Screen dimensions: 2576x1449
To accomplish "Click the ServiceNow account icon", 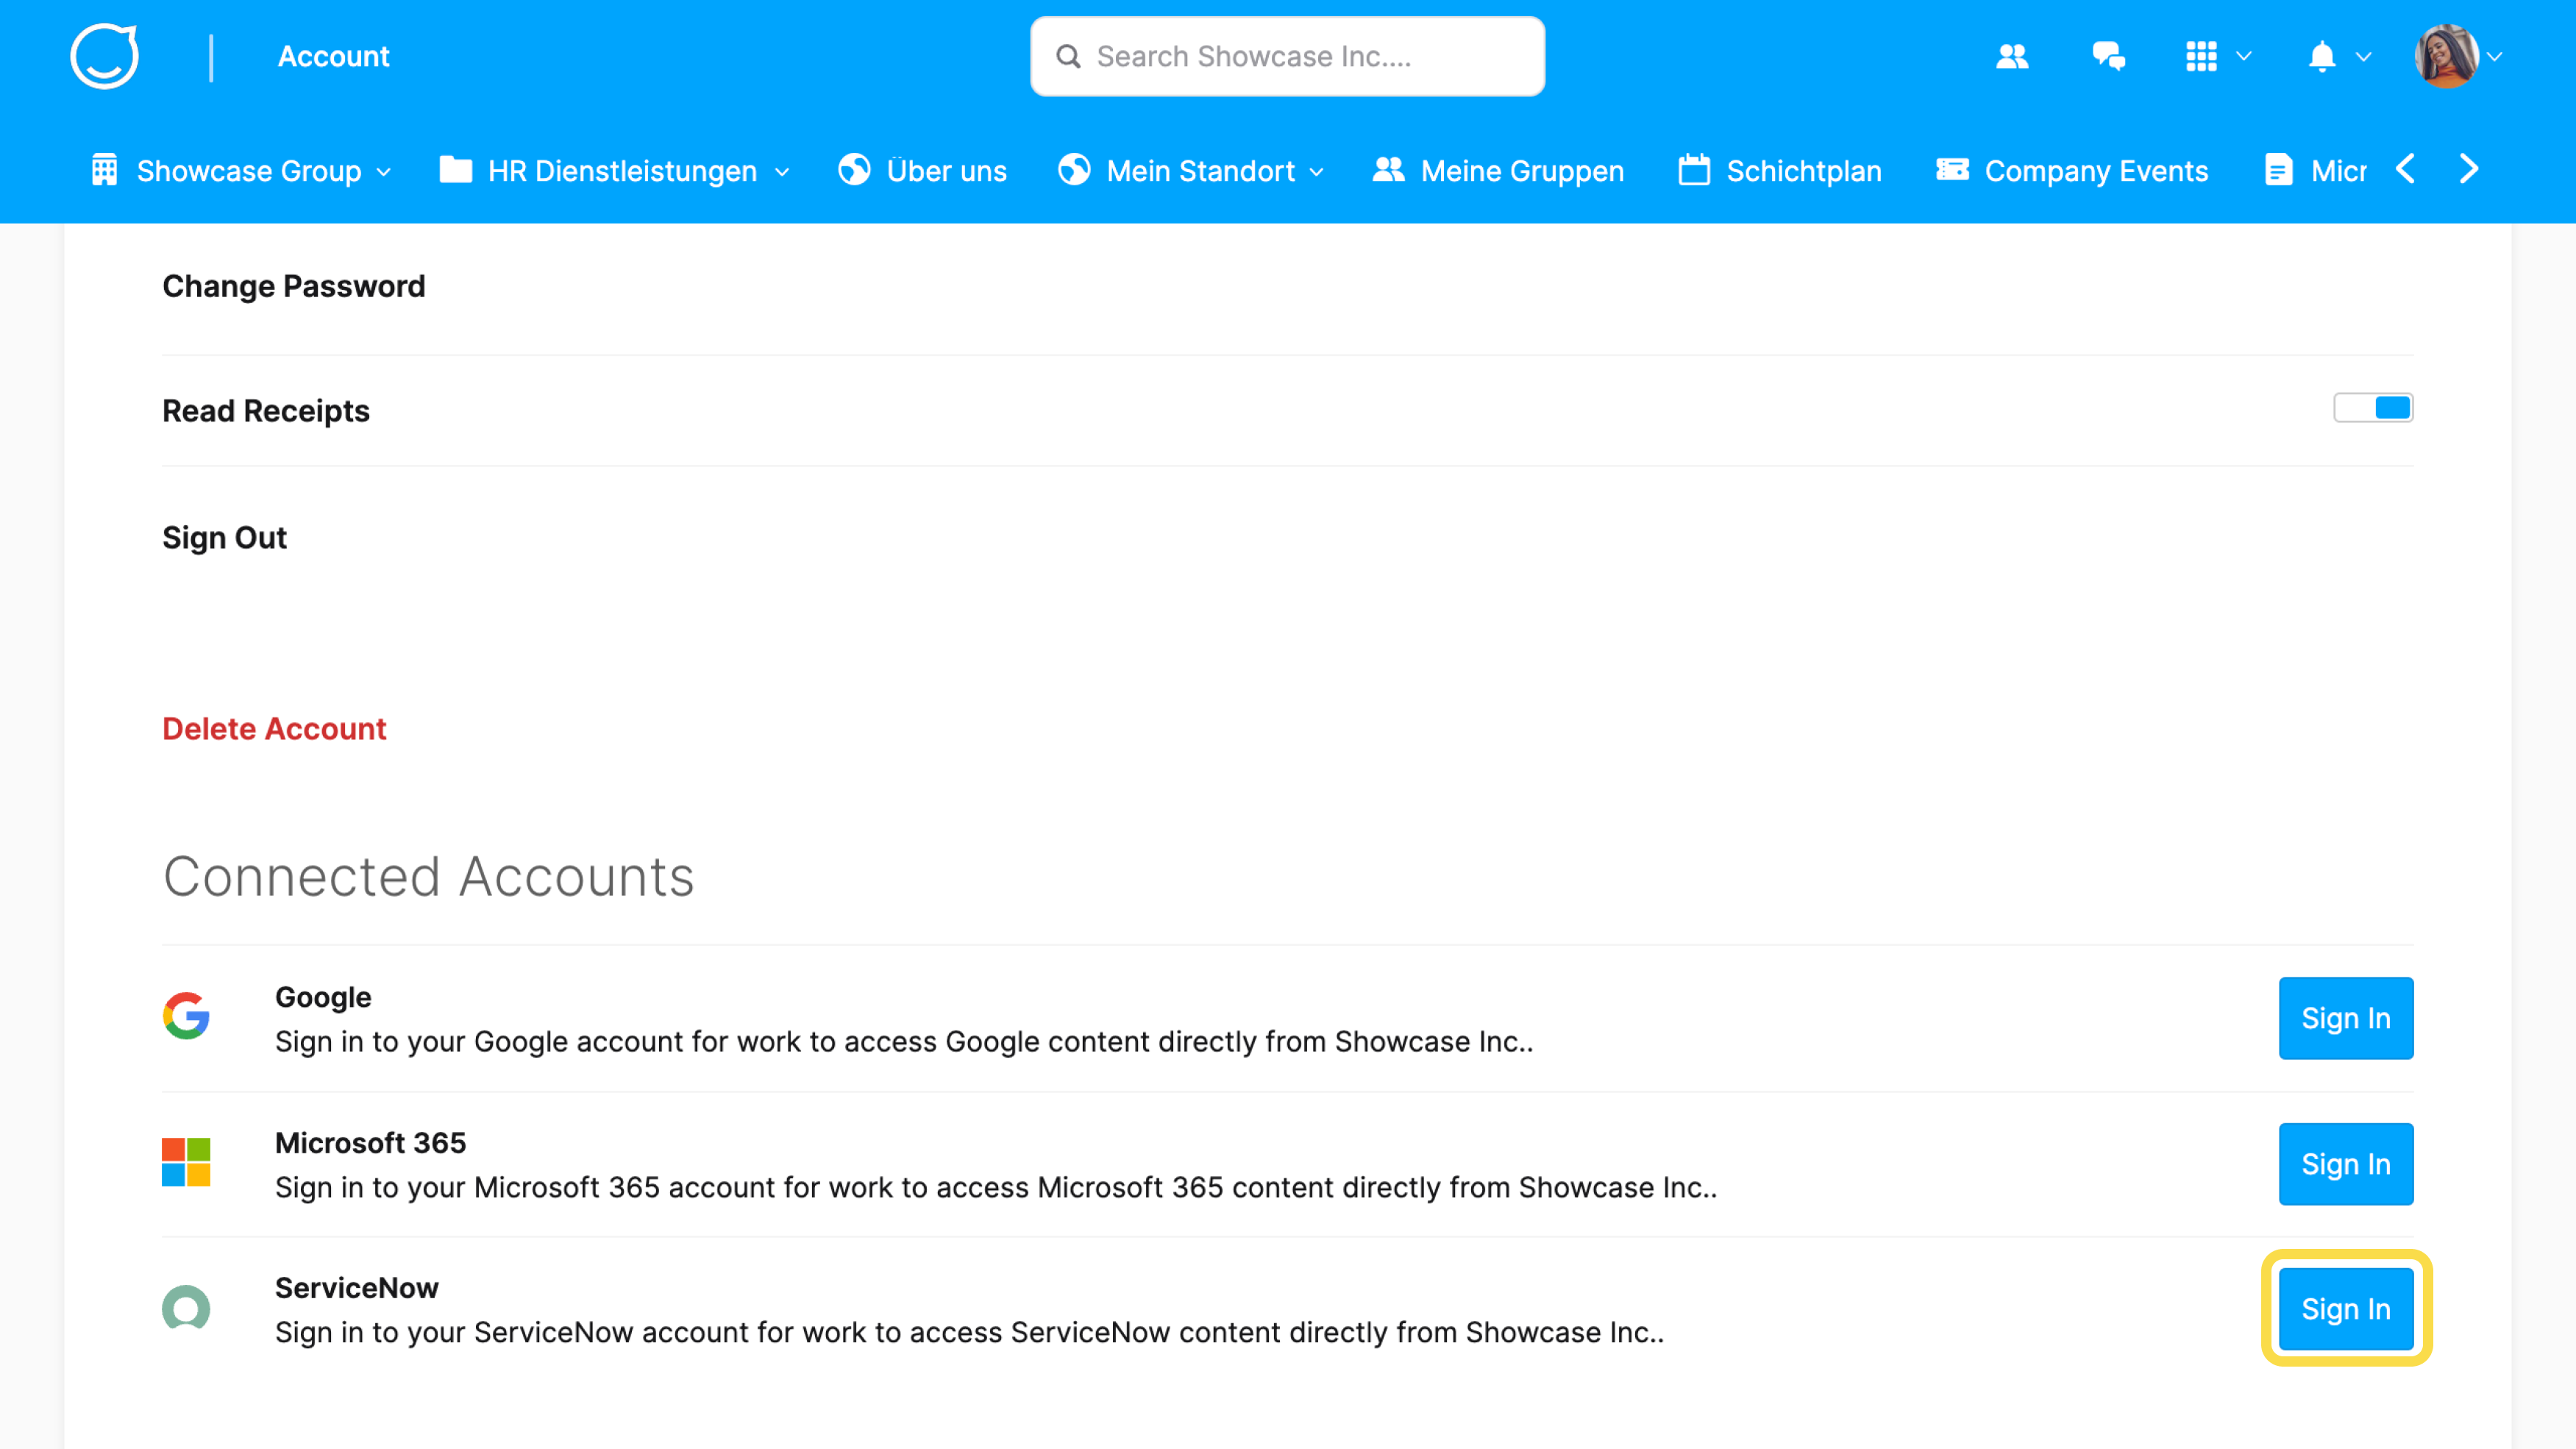I will tap(186, 1308).
